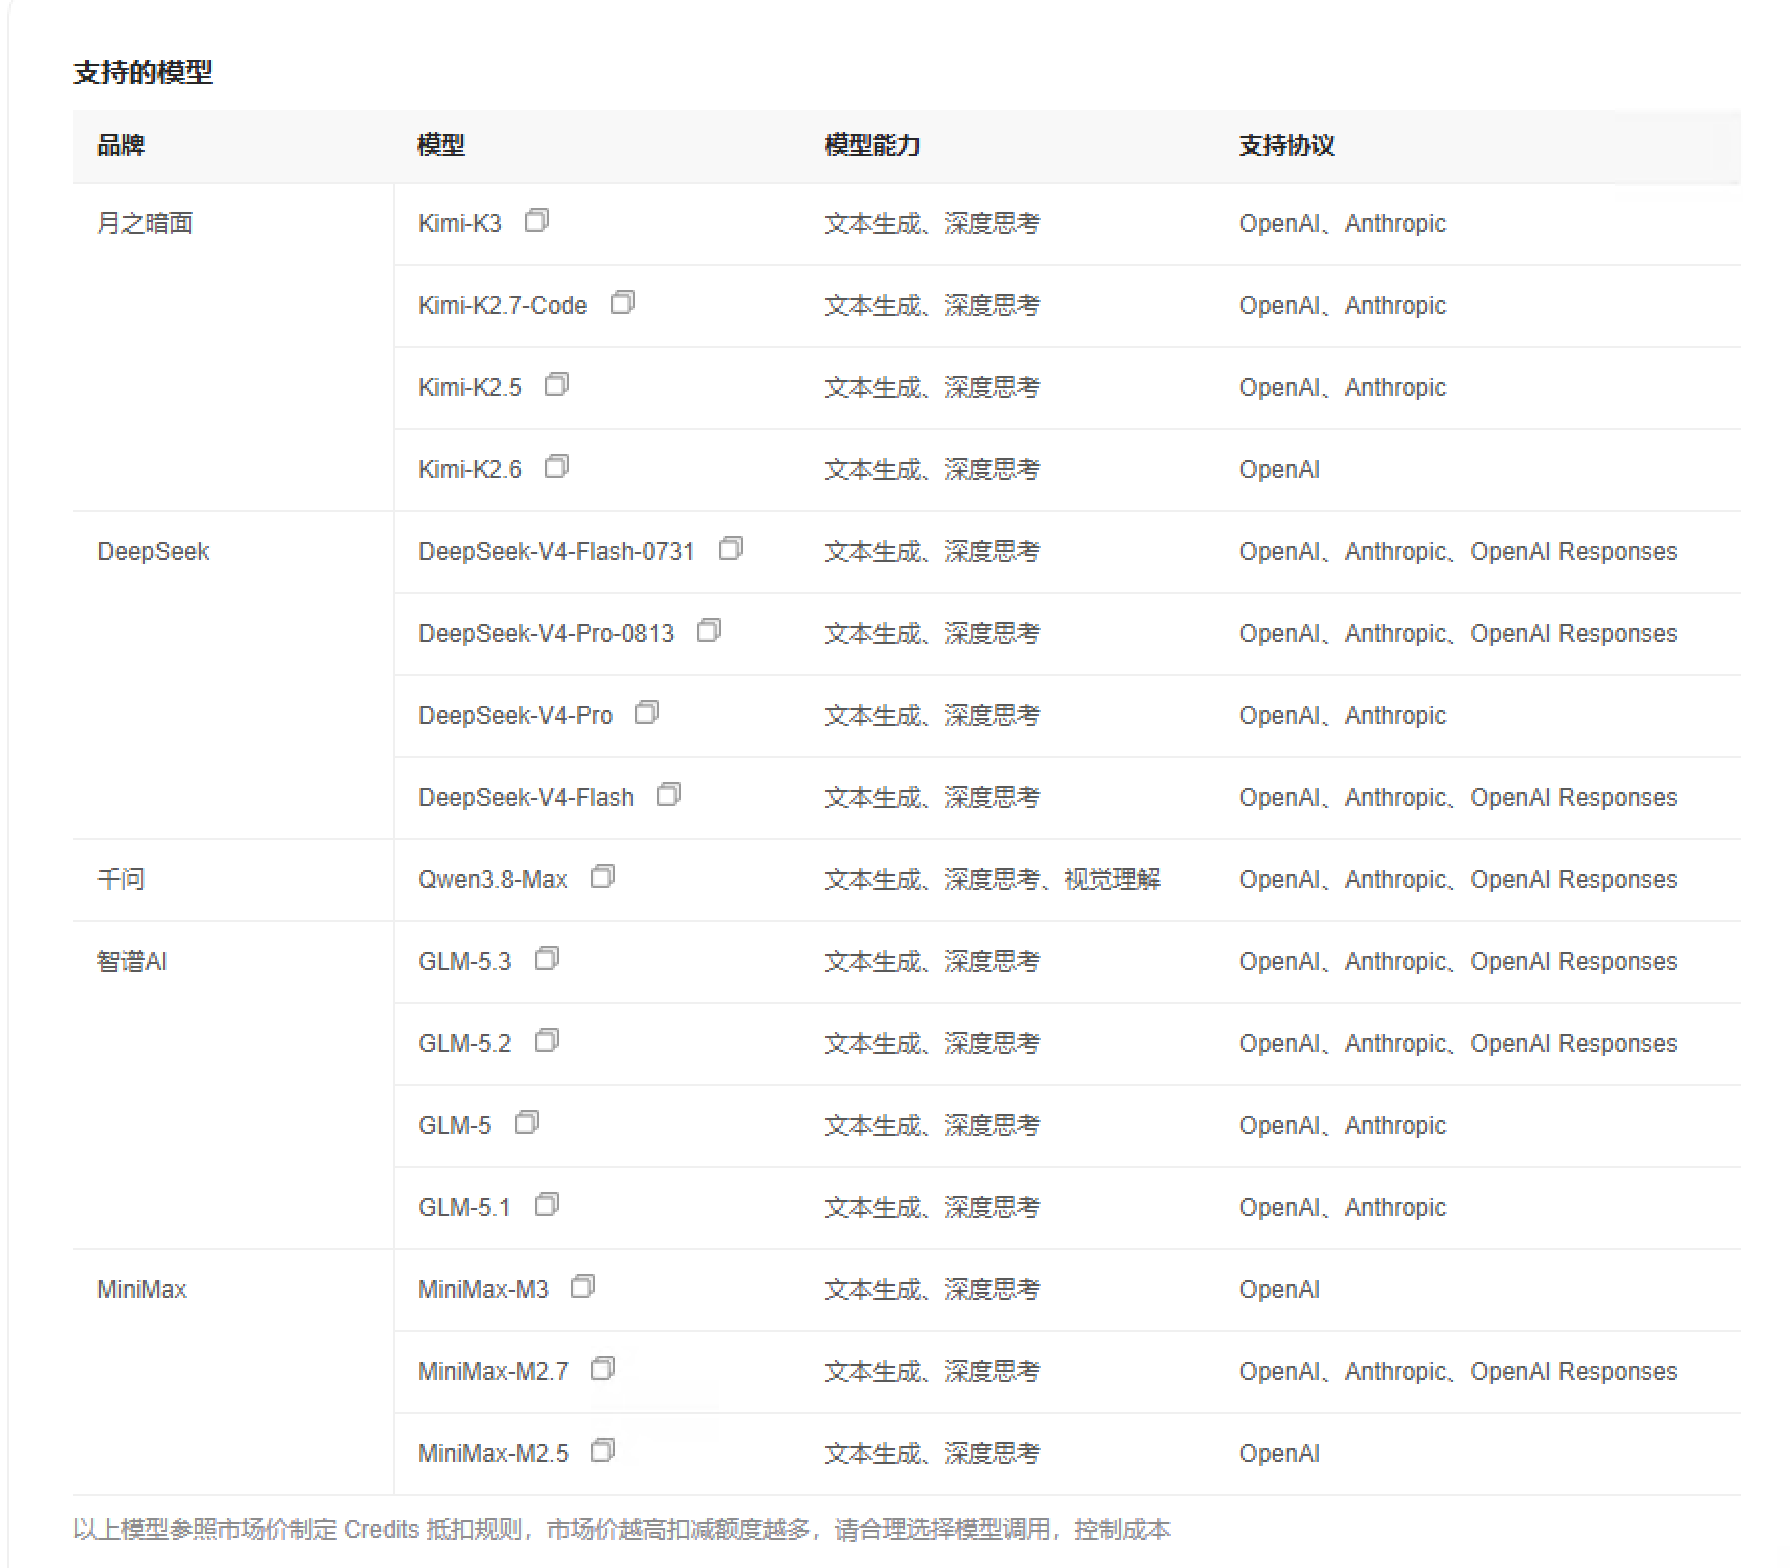Click the OpenAI protocol cell for MiniMax-M2.5
Screen dimensions: 1790x1568
1280,1454
